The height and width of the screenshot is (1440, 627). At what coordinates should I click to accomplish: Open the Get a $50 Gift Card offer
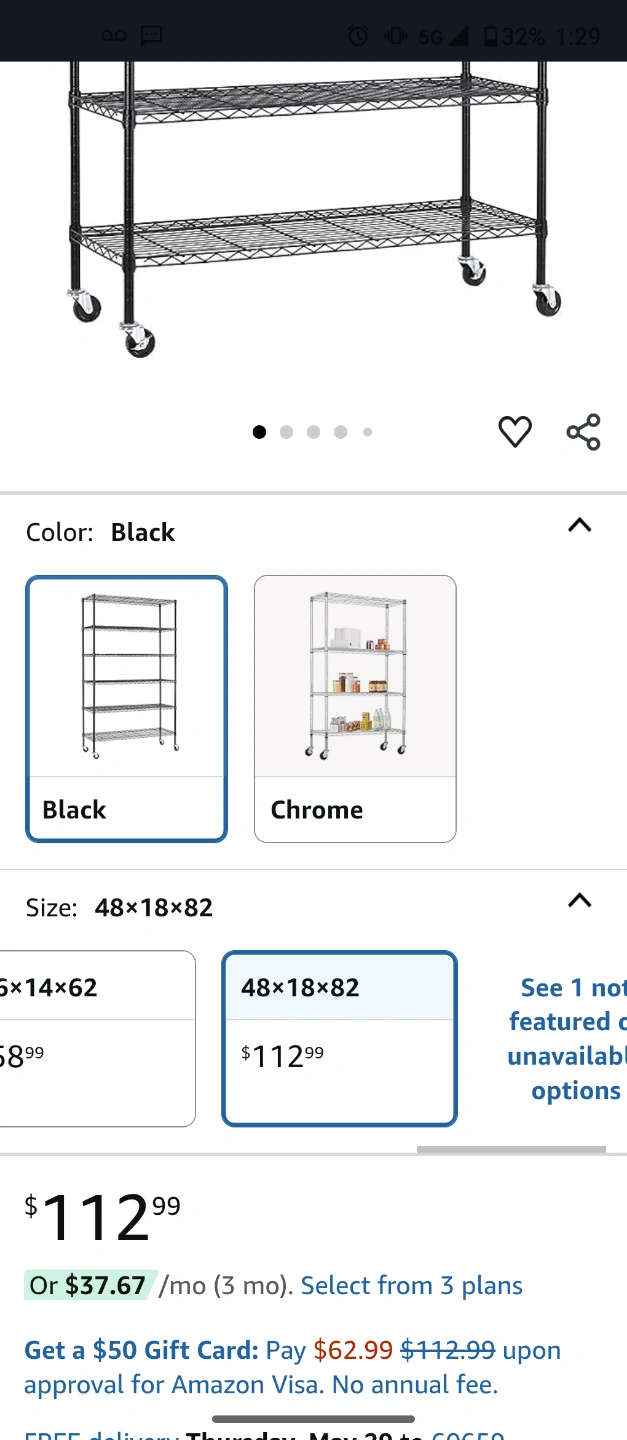click(x=141, y=1351)
